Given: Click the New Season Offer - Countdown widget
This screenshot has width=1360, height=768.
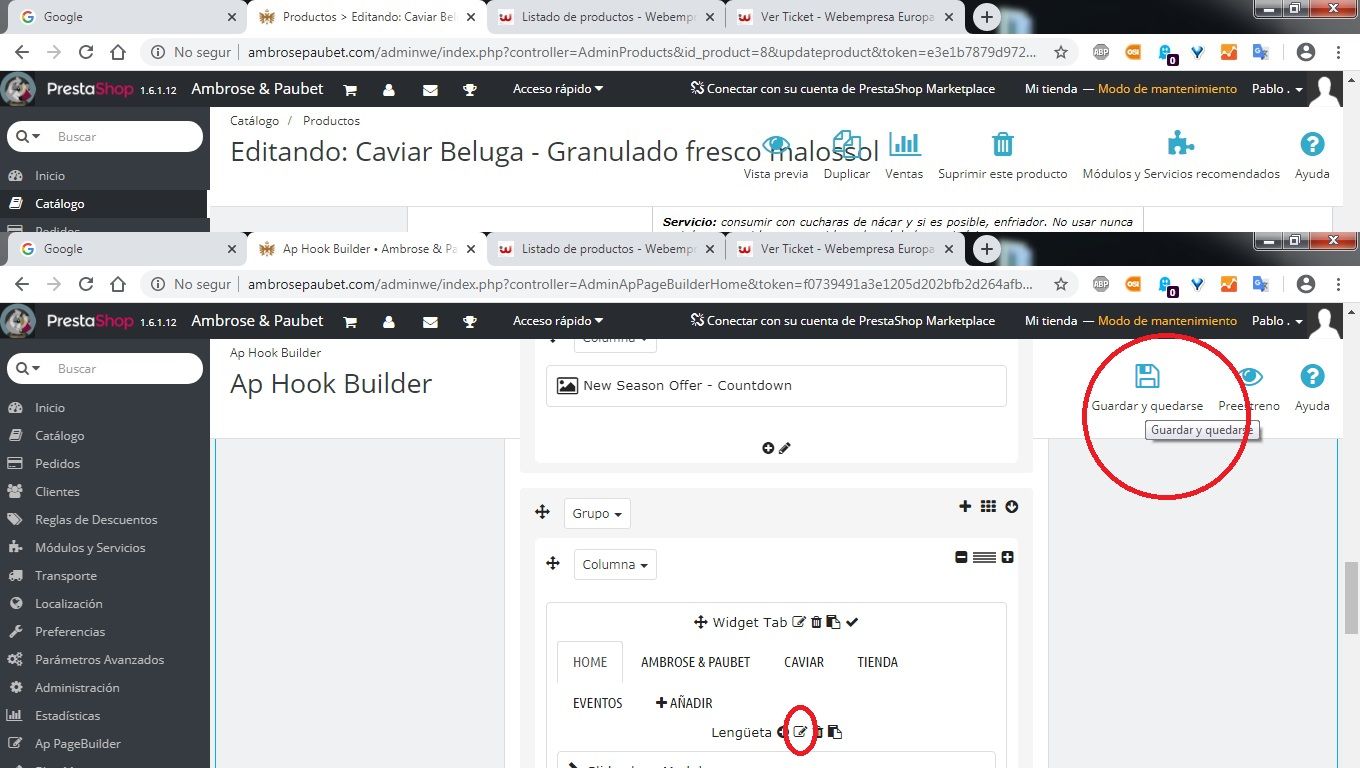Looking at the screenshot, I should (776, 386).
